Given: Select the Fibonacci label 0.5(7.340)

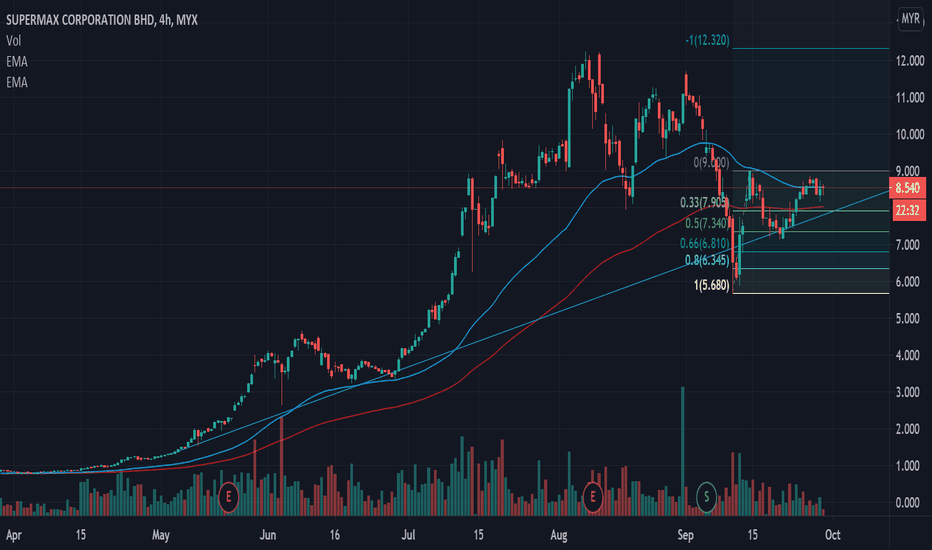Looking at the screenshot, I should (707, 223).
